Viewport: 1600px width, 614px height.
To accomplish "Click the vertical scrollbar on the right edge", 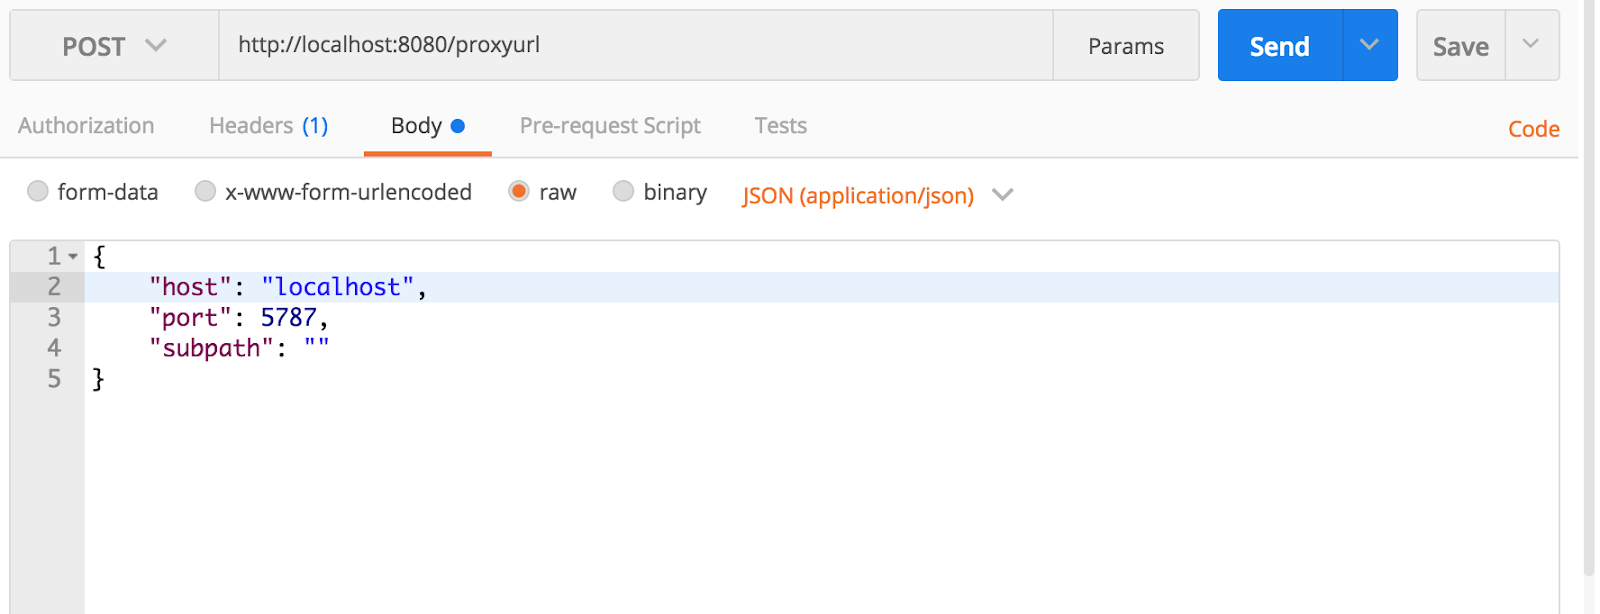I will click(1589, 300).
